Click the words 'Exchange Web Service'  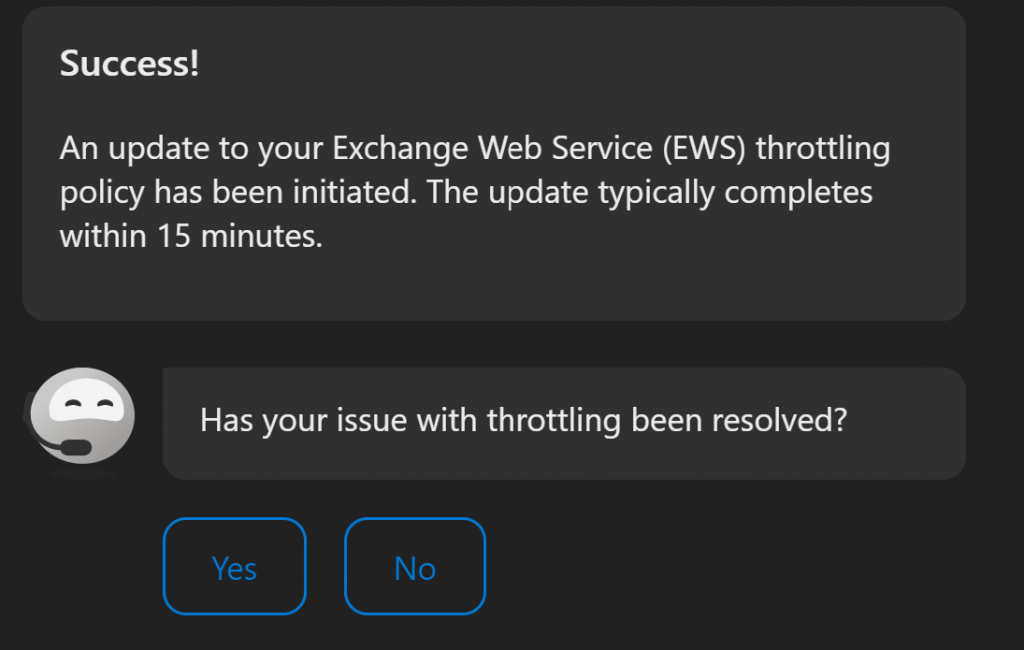(x=492, y=148)
